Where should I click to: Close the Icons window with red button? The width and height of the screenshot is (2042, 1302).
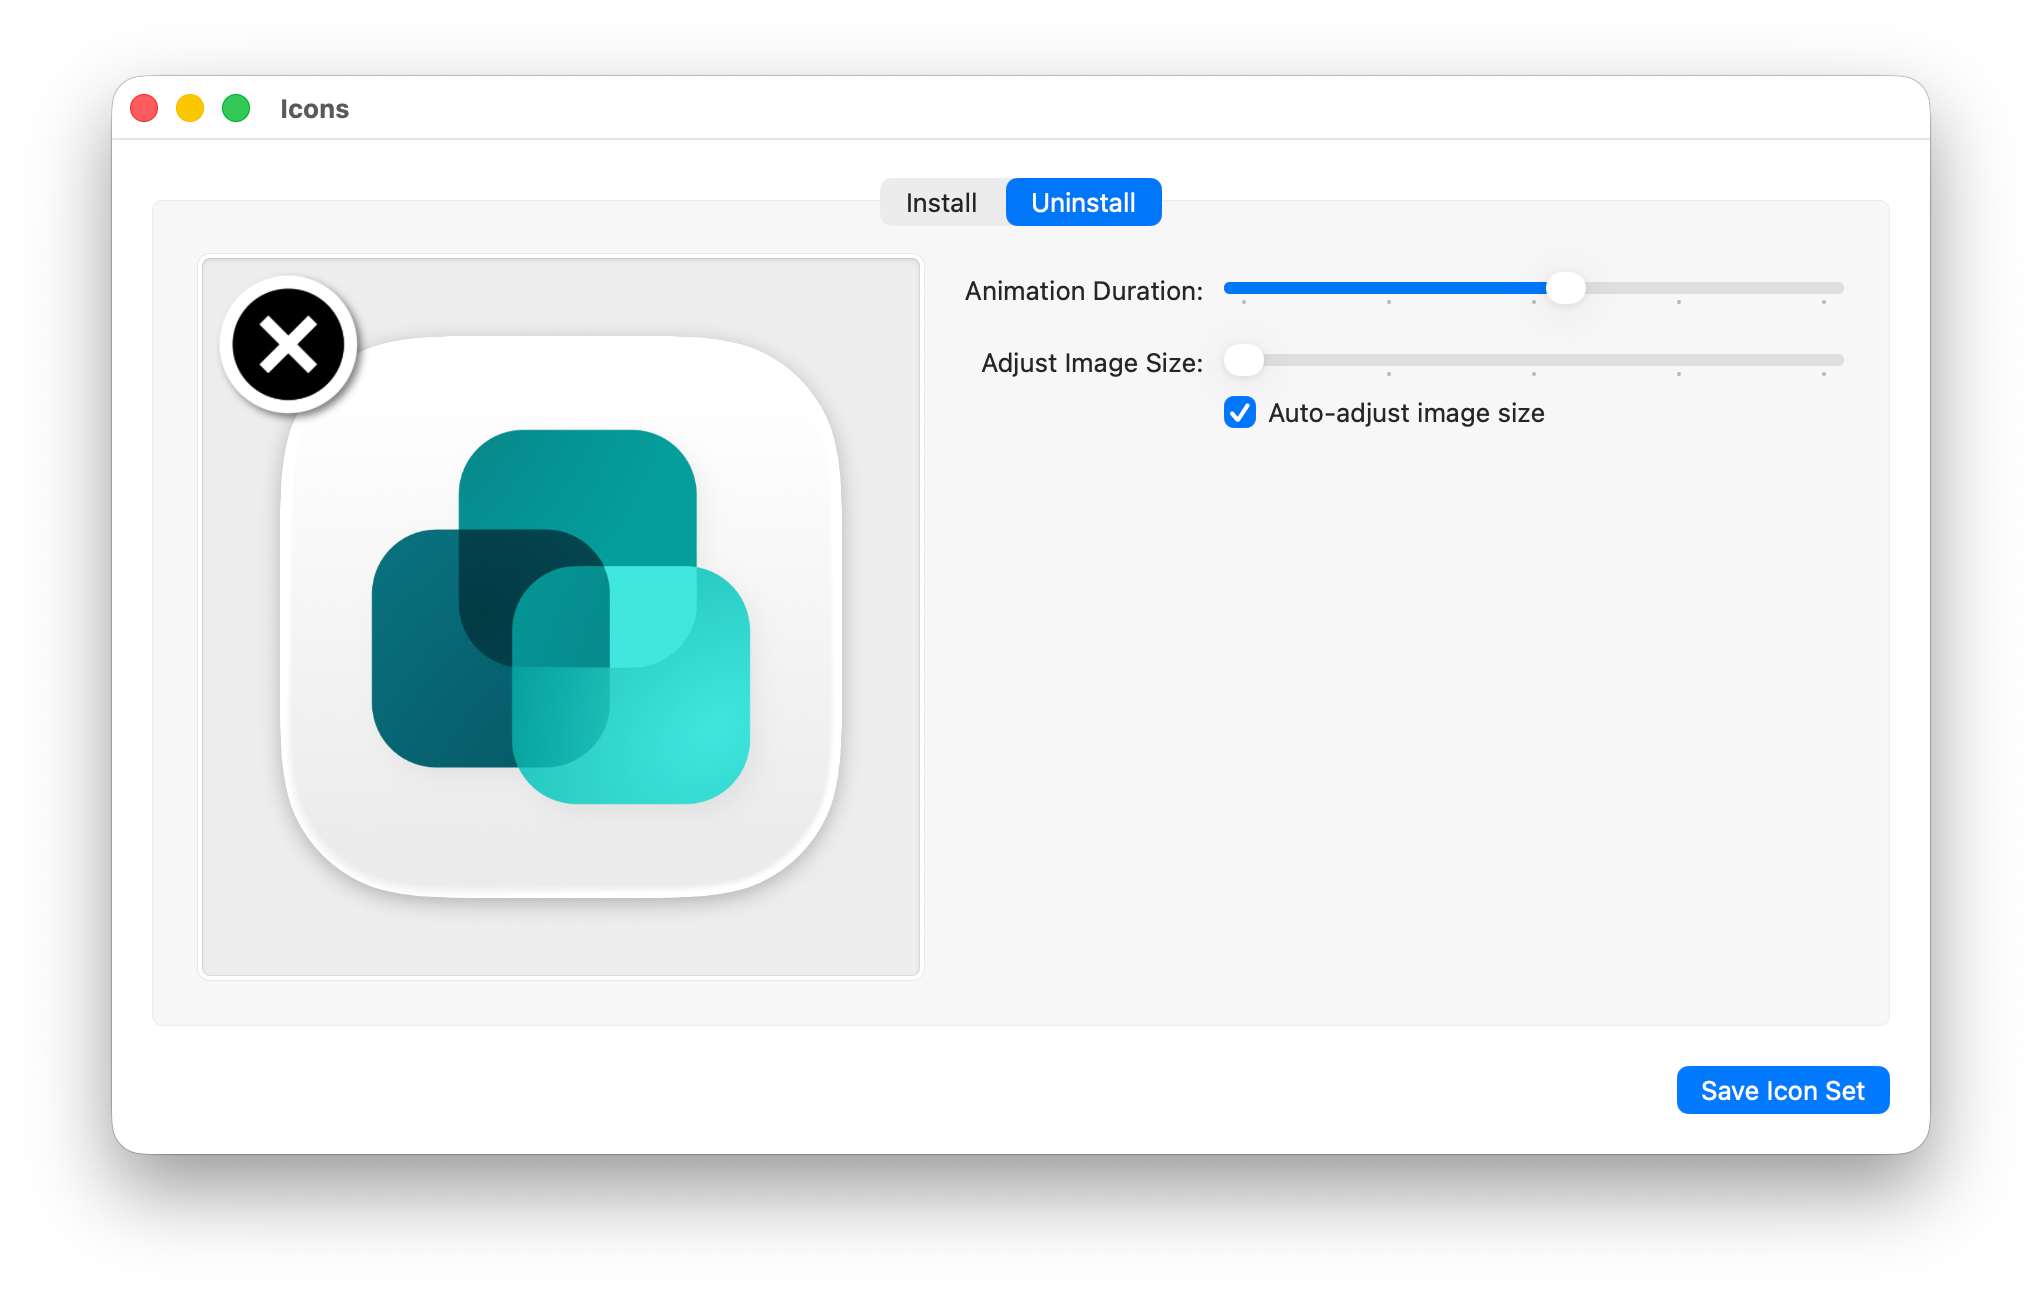click(144, 108)
